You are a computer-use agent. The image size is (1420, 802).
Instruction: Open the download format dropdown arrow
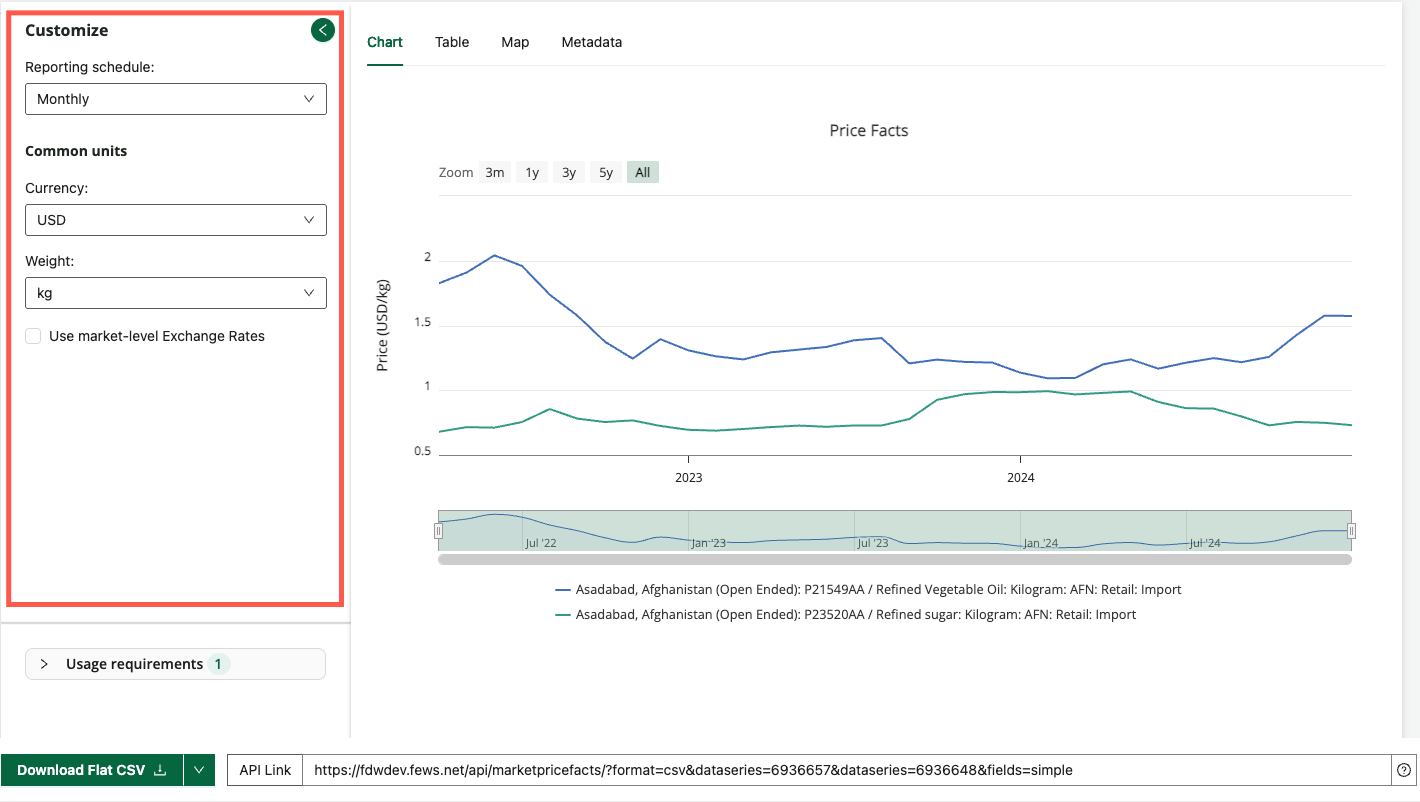click(x=199, y=770)
